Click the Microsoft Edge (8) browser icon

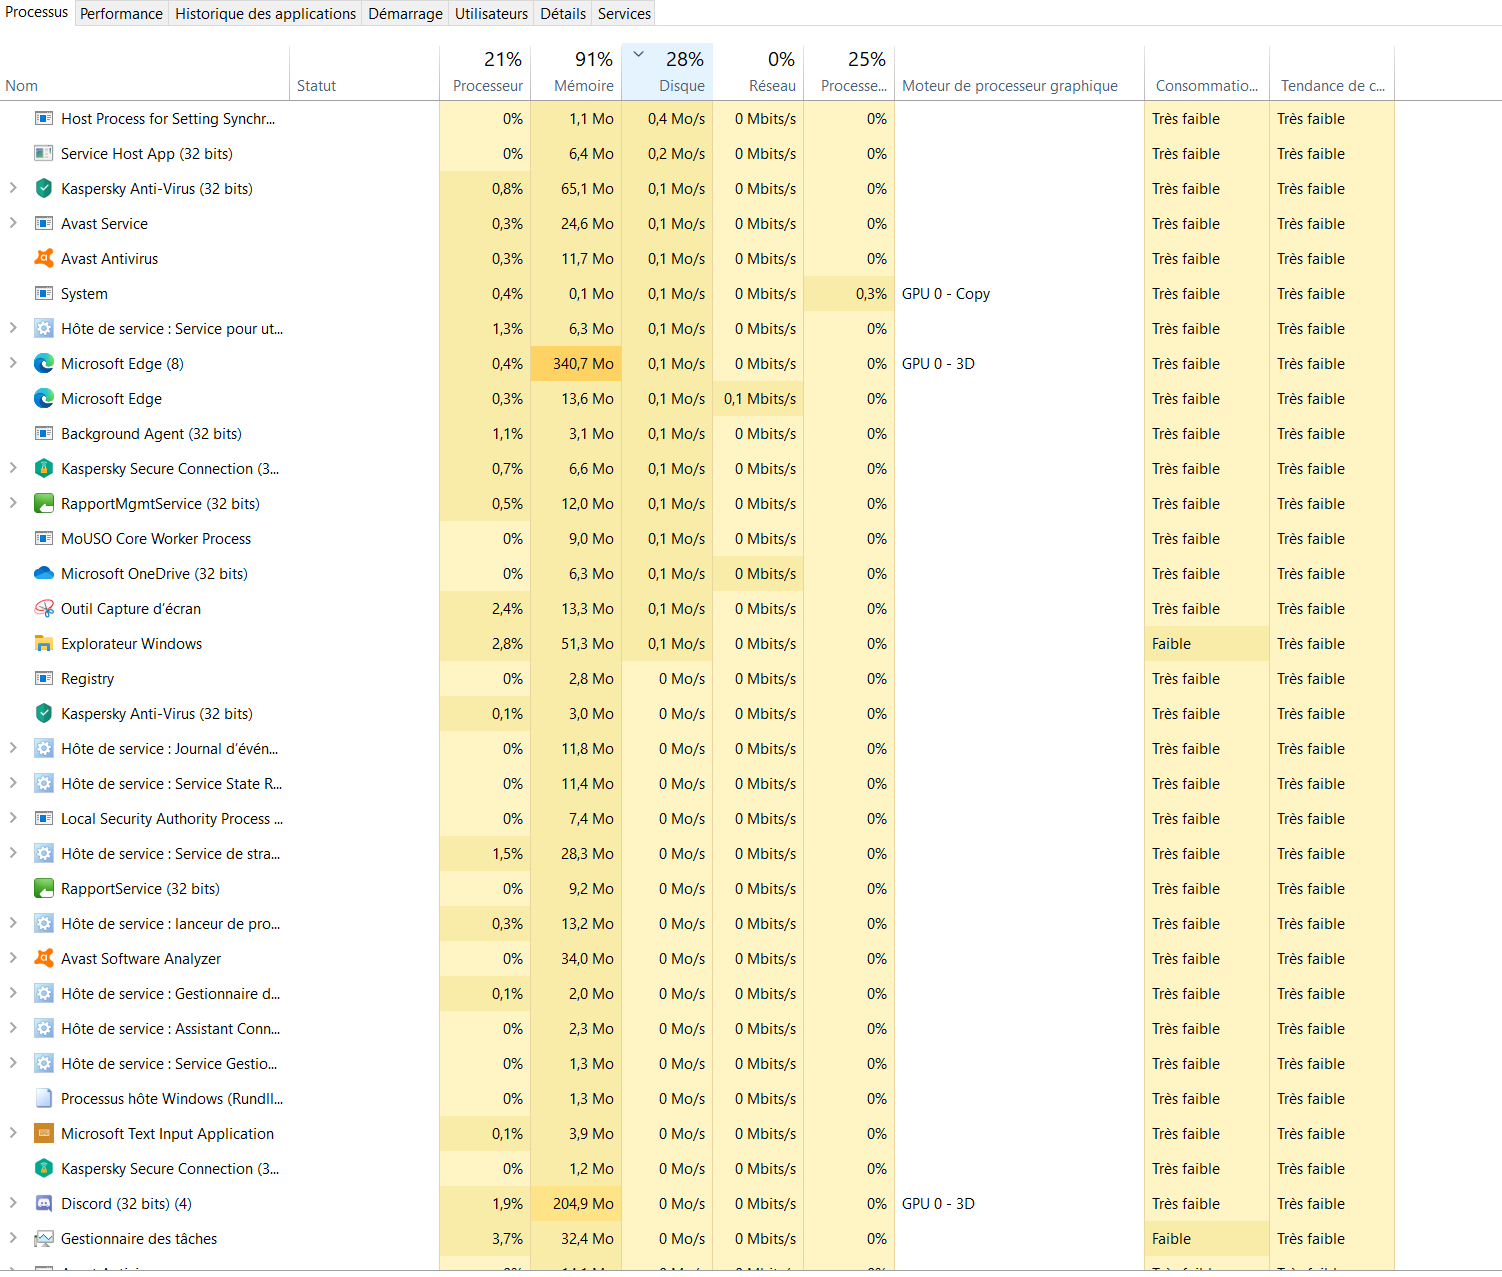[x=44, y=363]
